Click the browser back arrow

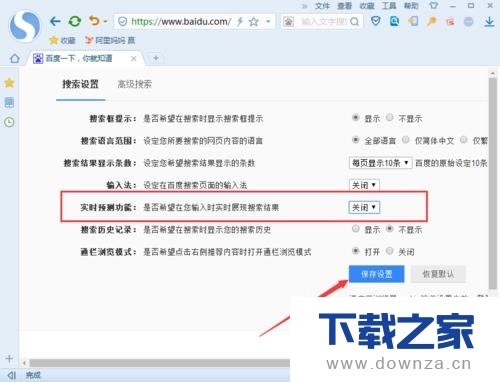point(55,22)
